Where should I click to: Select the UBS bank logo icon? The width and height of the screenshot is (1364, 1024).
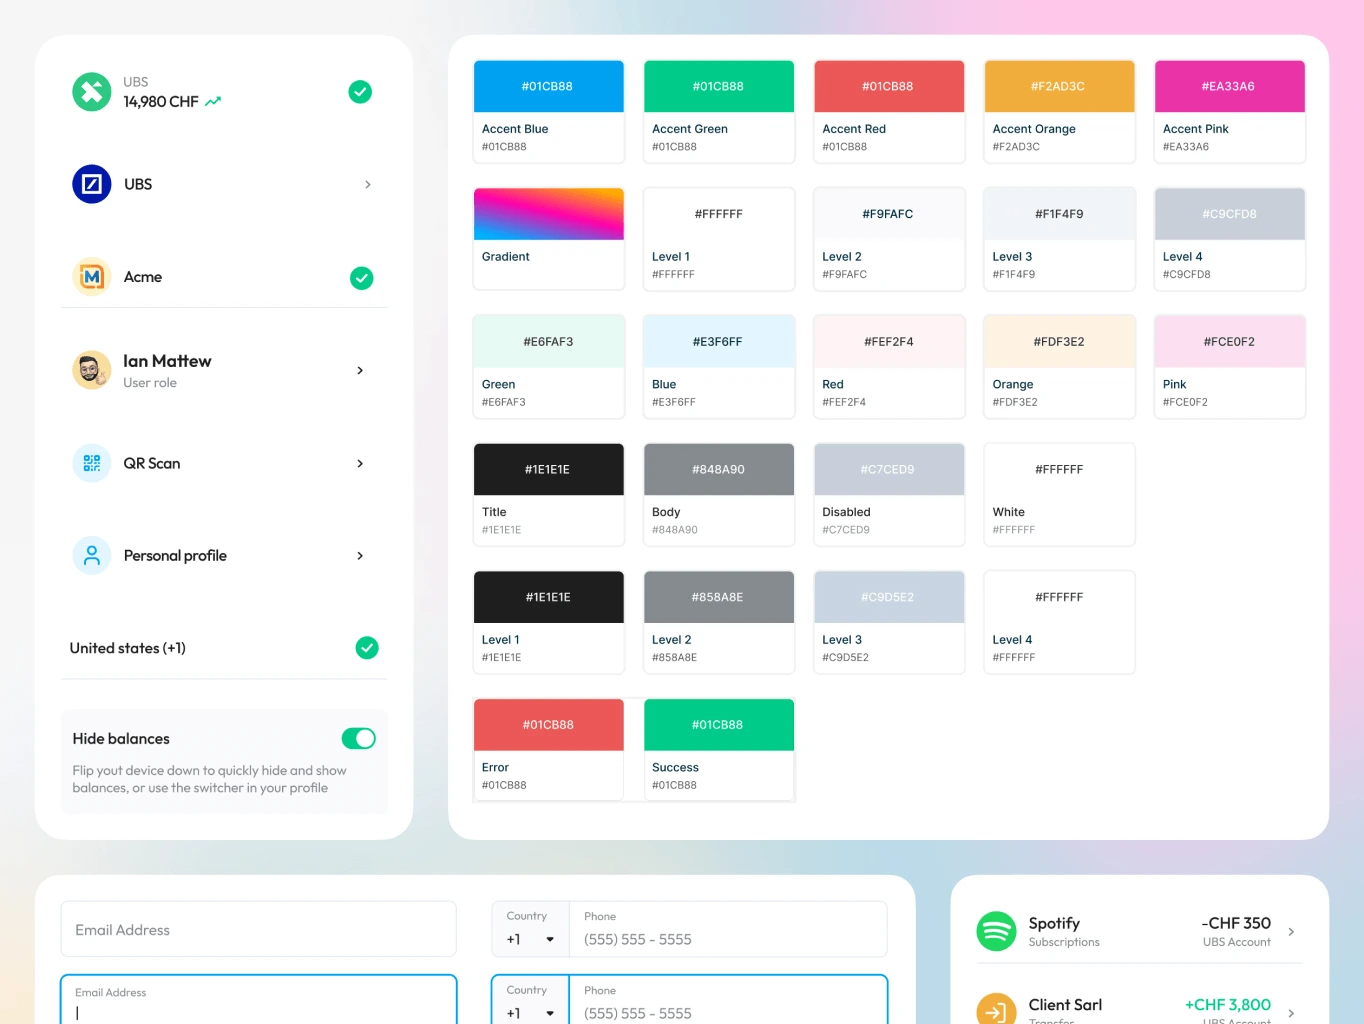(91, 184)
